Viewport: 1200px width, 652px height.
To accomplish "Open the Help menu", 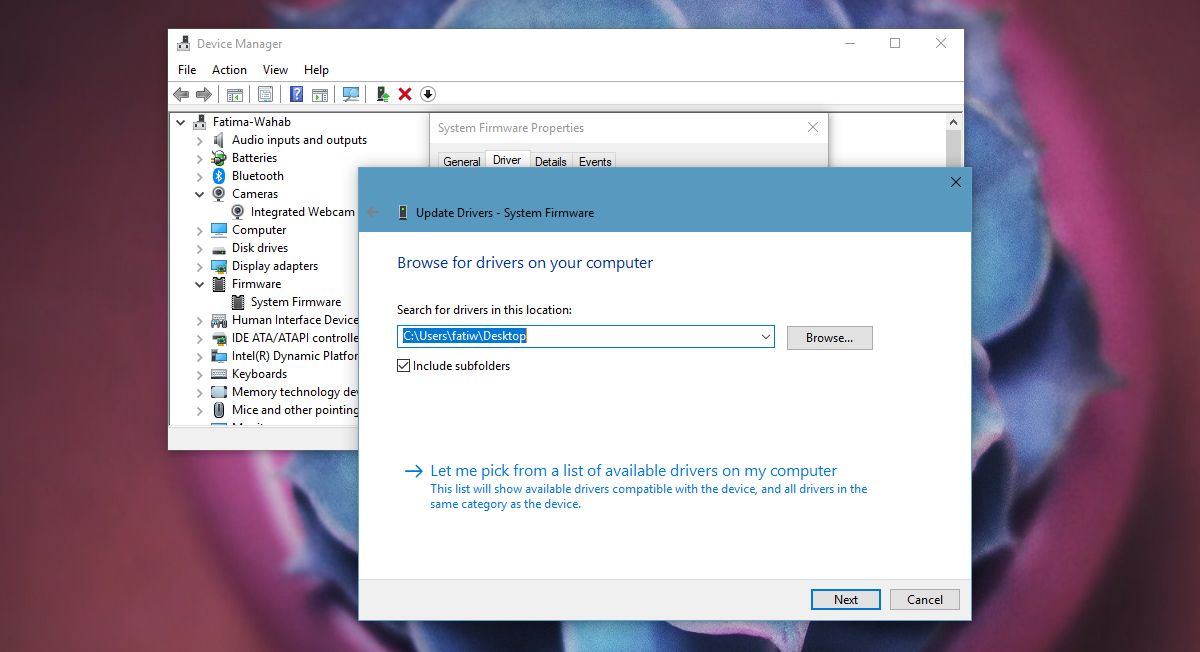I will click(316, 70).
